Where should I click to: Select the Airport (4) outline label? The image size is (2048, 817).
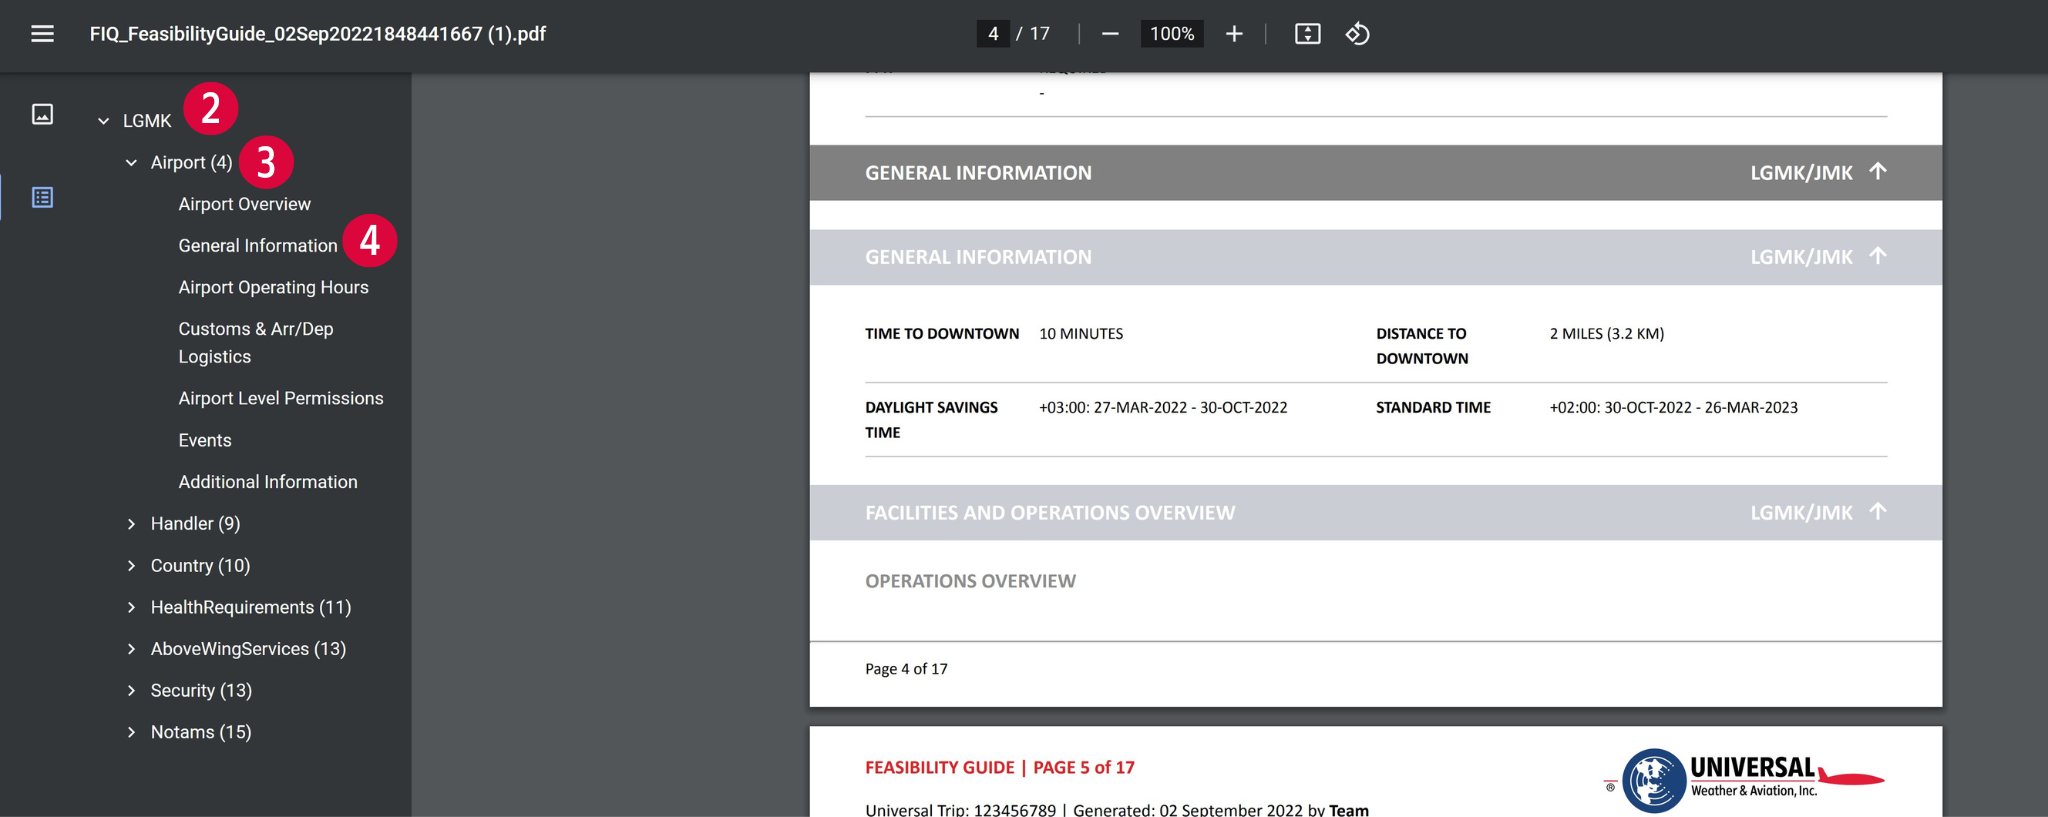(191, 162)
